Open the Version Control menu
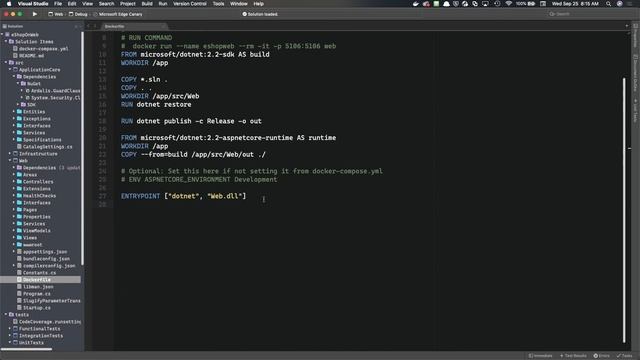 190,4
